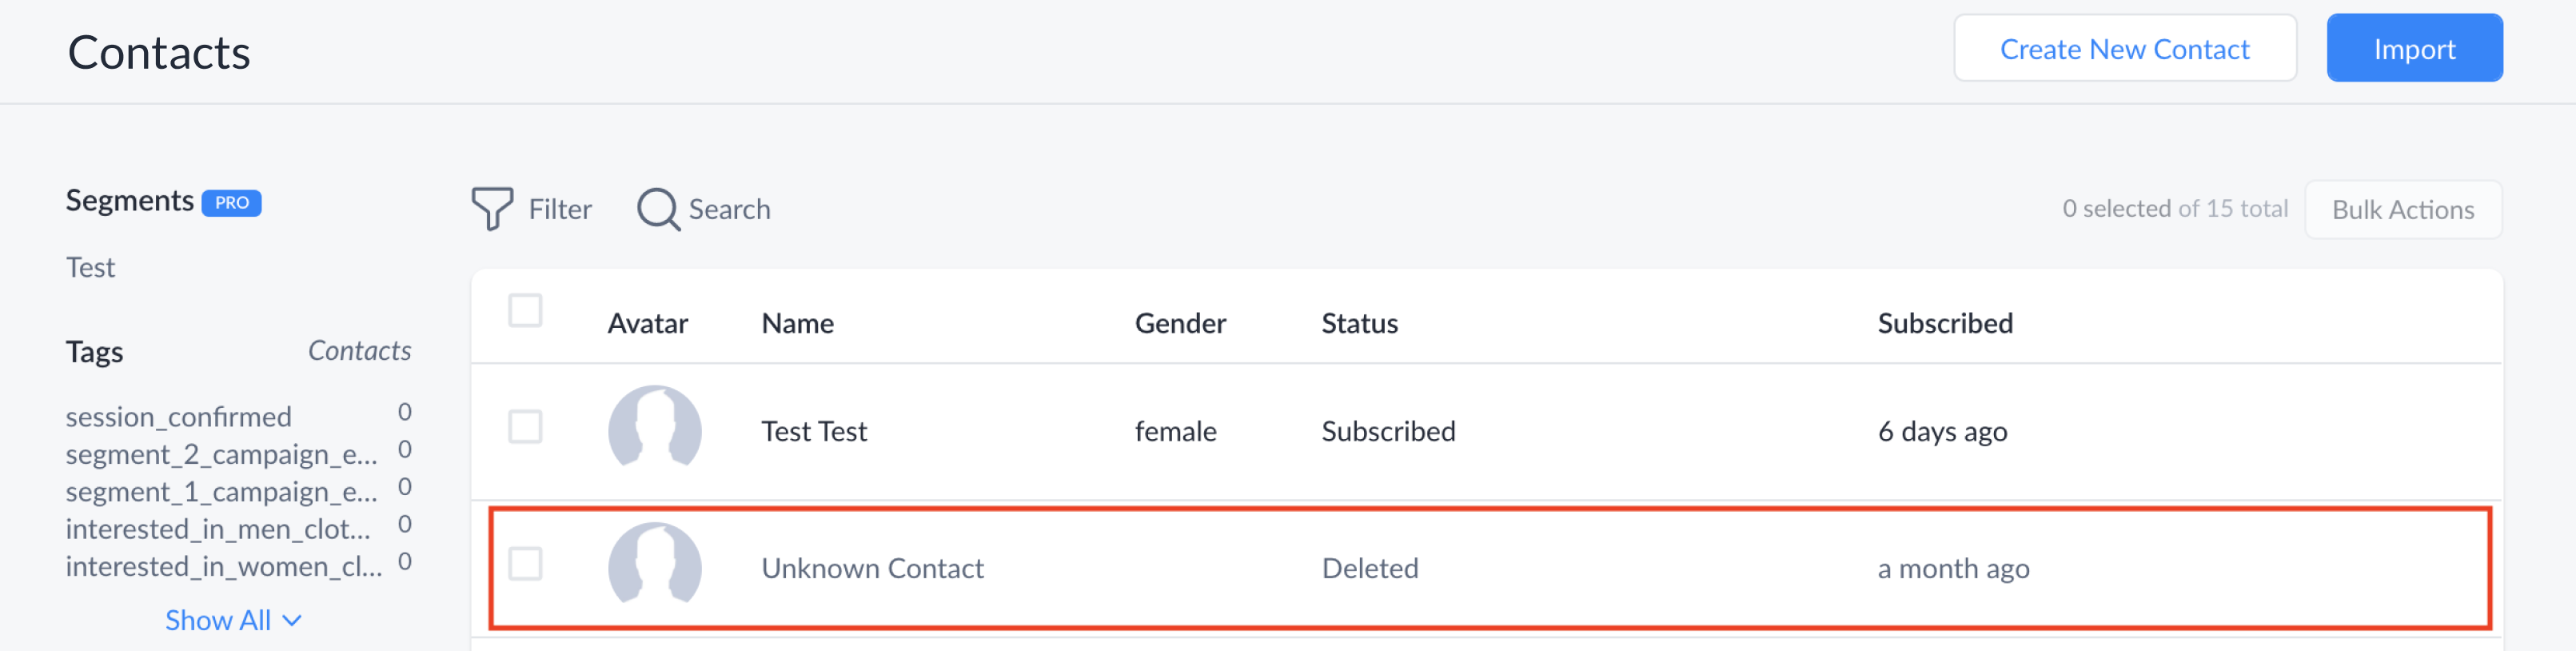
Task: Click the Create New Contact button
Action: click(2124, 49)
